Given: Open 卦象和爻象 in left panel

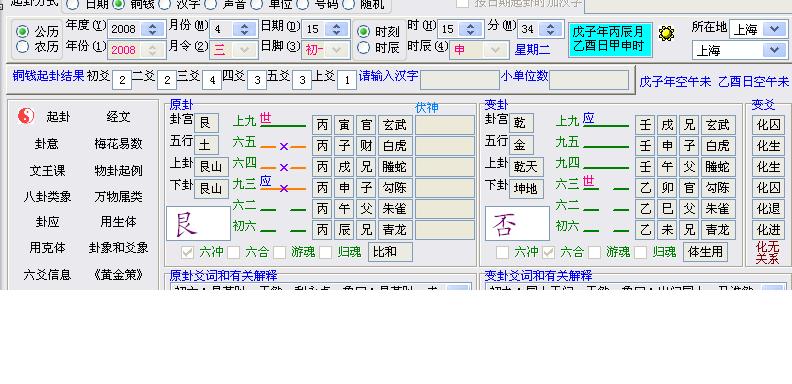Looking at the screenshot, I should 119,248.
